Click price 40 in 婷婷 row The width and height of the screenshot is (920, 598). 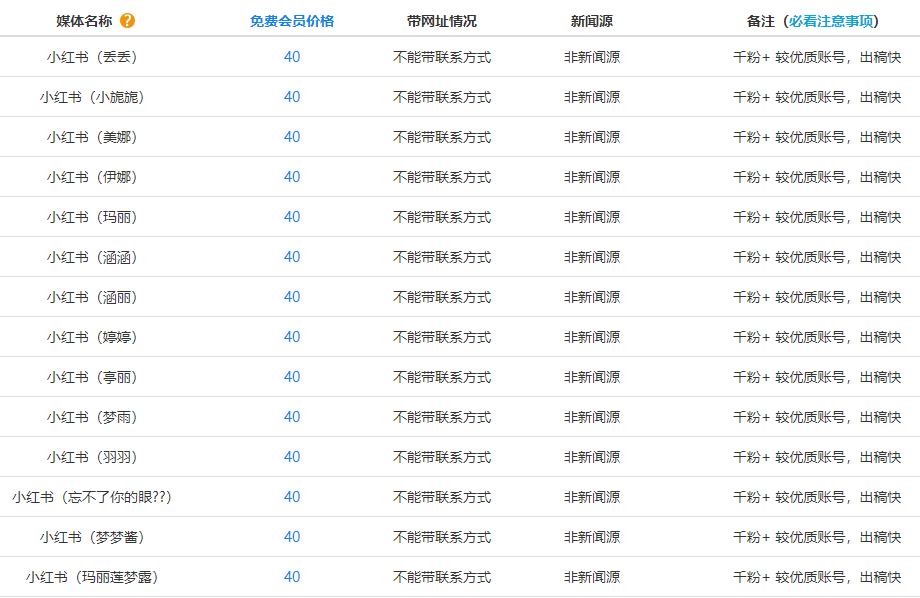pos(292,337)
